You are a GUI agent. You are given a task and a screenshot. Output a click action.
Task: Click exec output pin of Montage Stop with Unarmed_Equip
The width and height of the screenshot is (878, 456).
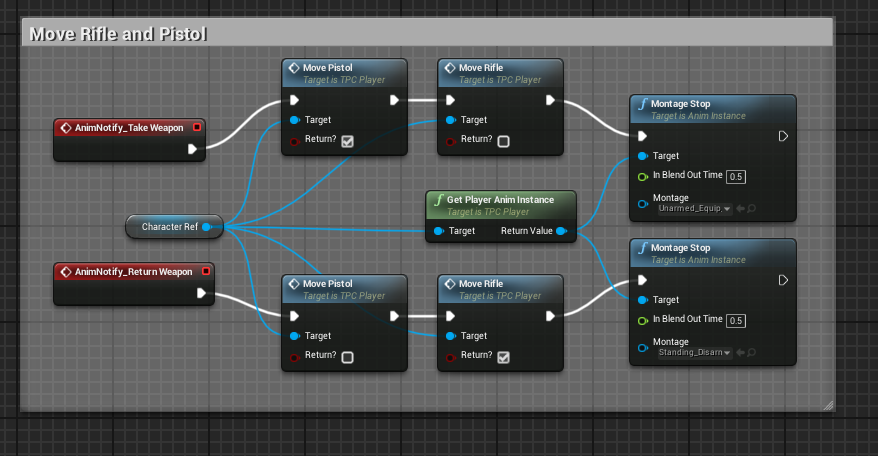(x=783, y=136)
